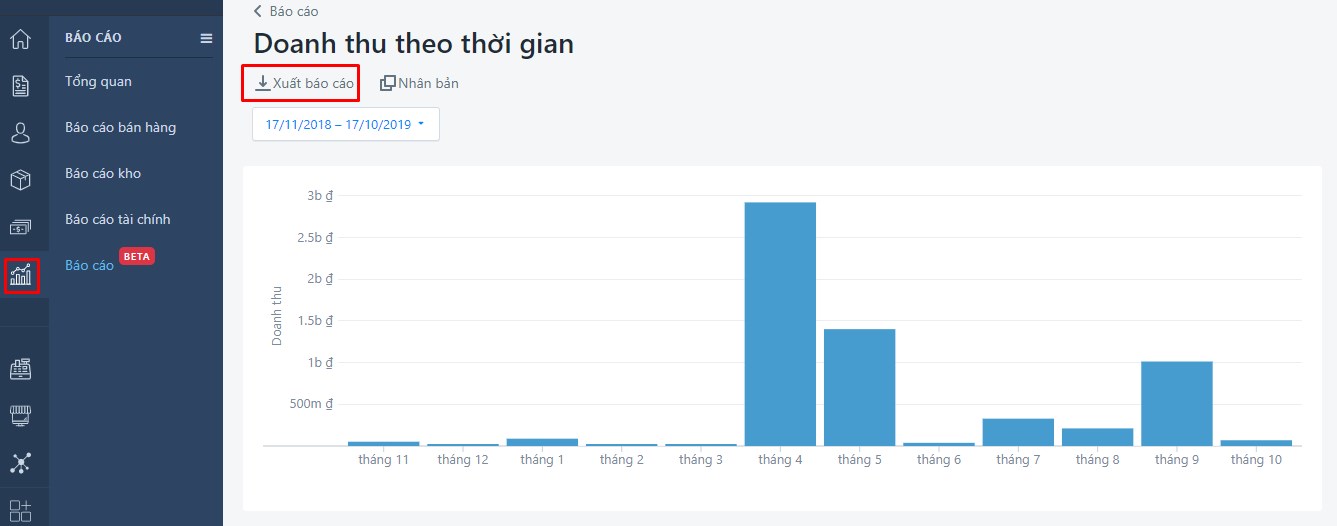Open the POS cash register icon
This screenshot has height=526, width=1337.
[x=19, y=369]
